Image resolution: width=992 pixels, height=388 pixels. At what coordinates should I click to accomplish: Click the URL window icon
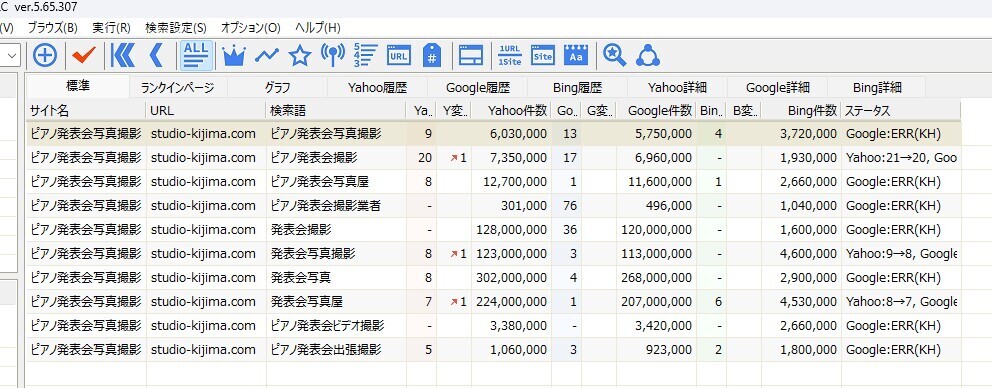[399, 55]
